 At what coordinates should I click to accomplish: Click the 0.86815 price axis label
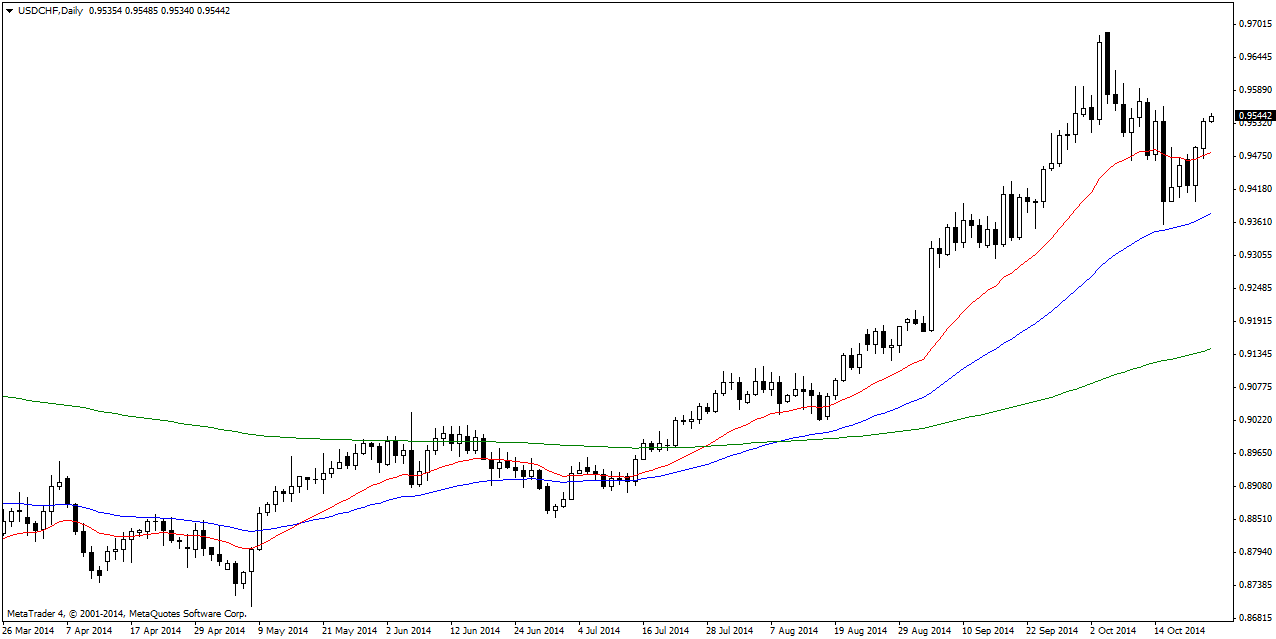pyautogui.click(x=1254, y=617)
